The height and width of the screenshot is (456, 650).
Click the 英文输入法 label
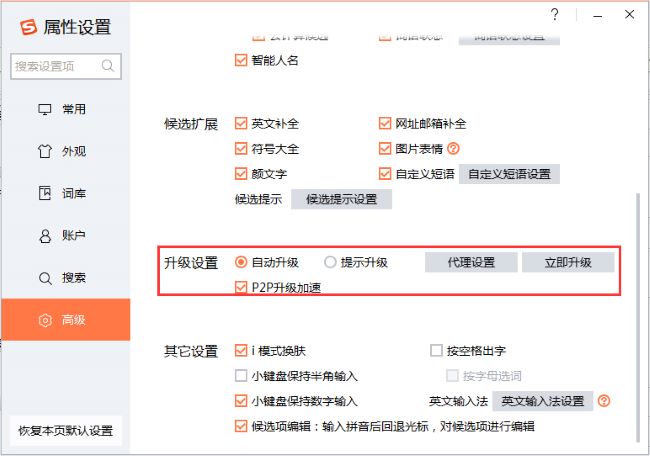pos(458,401)
